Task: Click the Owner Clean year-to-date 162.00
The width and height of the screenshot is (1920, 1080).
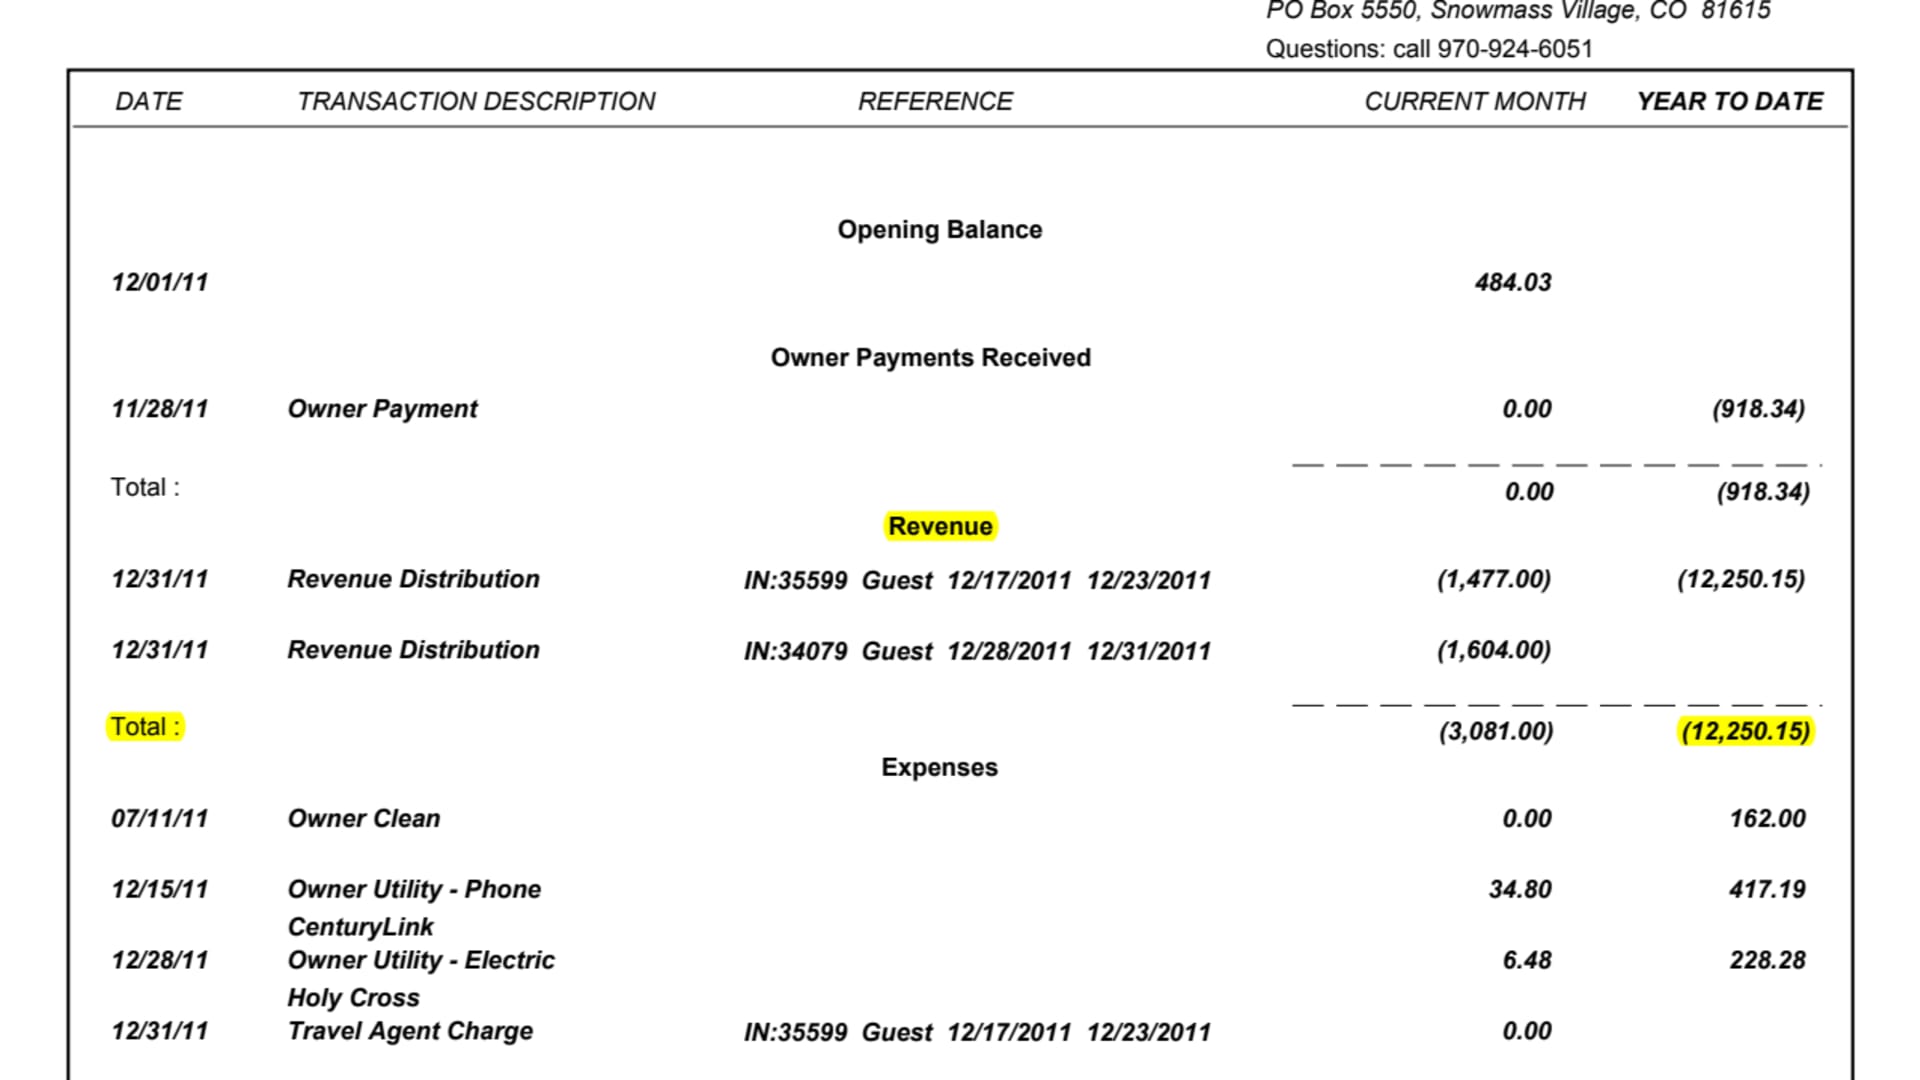Action: [x=1768, y=818]
